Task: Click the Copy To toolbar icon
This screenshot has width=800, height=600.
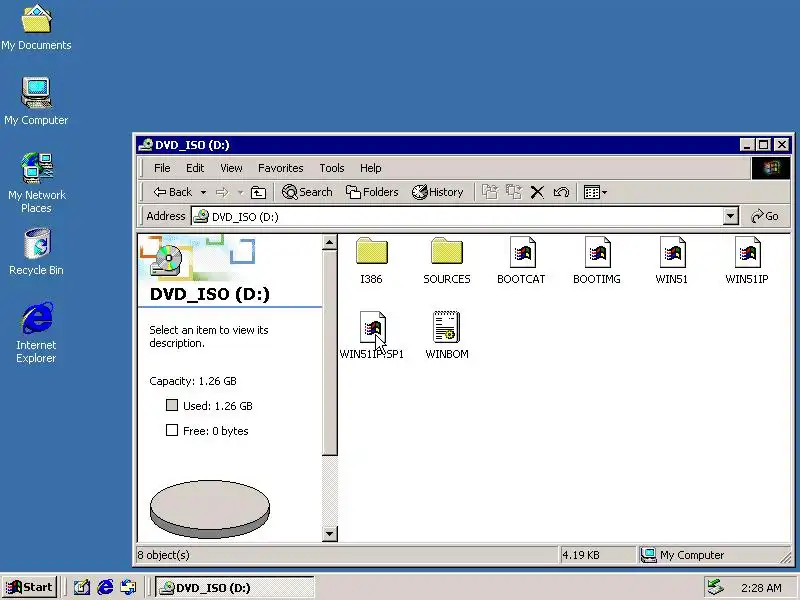Action: (514, 192)
